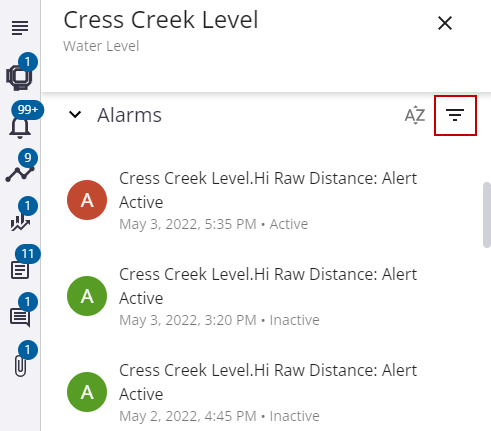Open the summary lines icon in sidebar
Screen dimensions: 491x431
coord(20,28)
